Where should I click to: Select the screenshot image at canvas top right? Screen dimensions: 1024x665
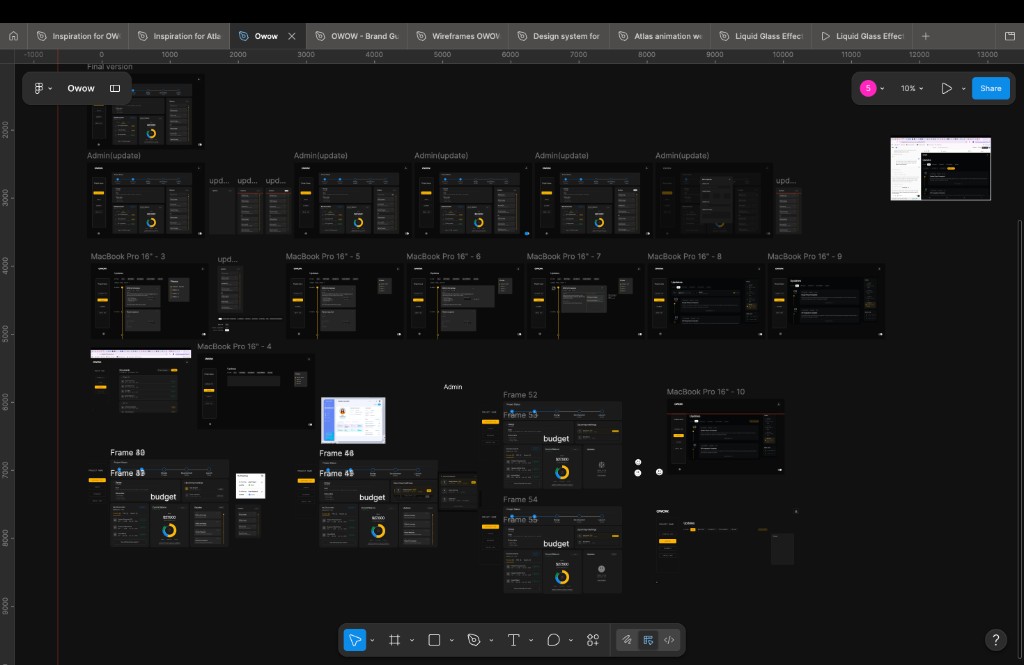tap(940, 169)
